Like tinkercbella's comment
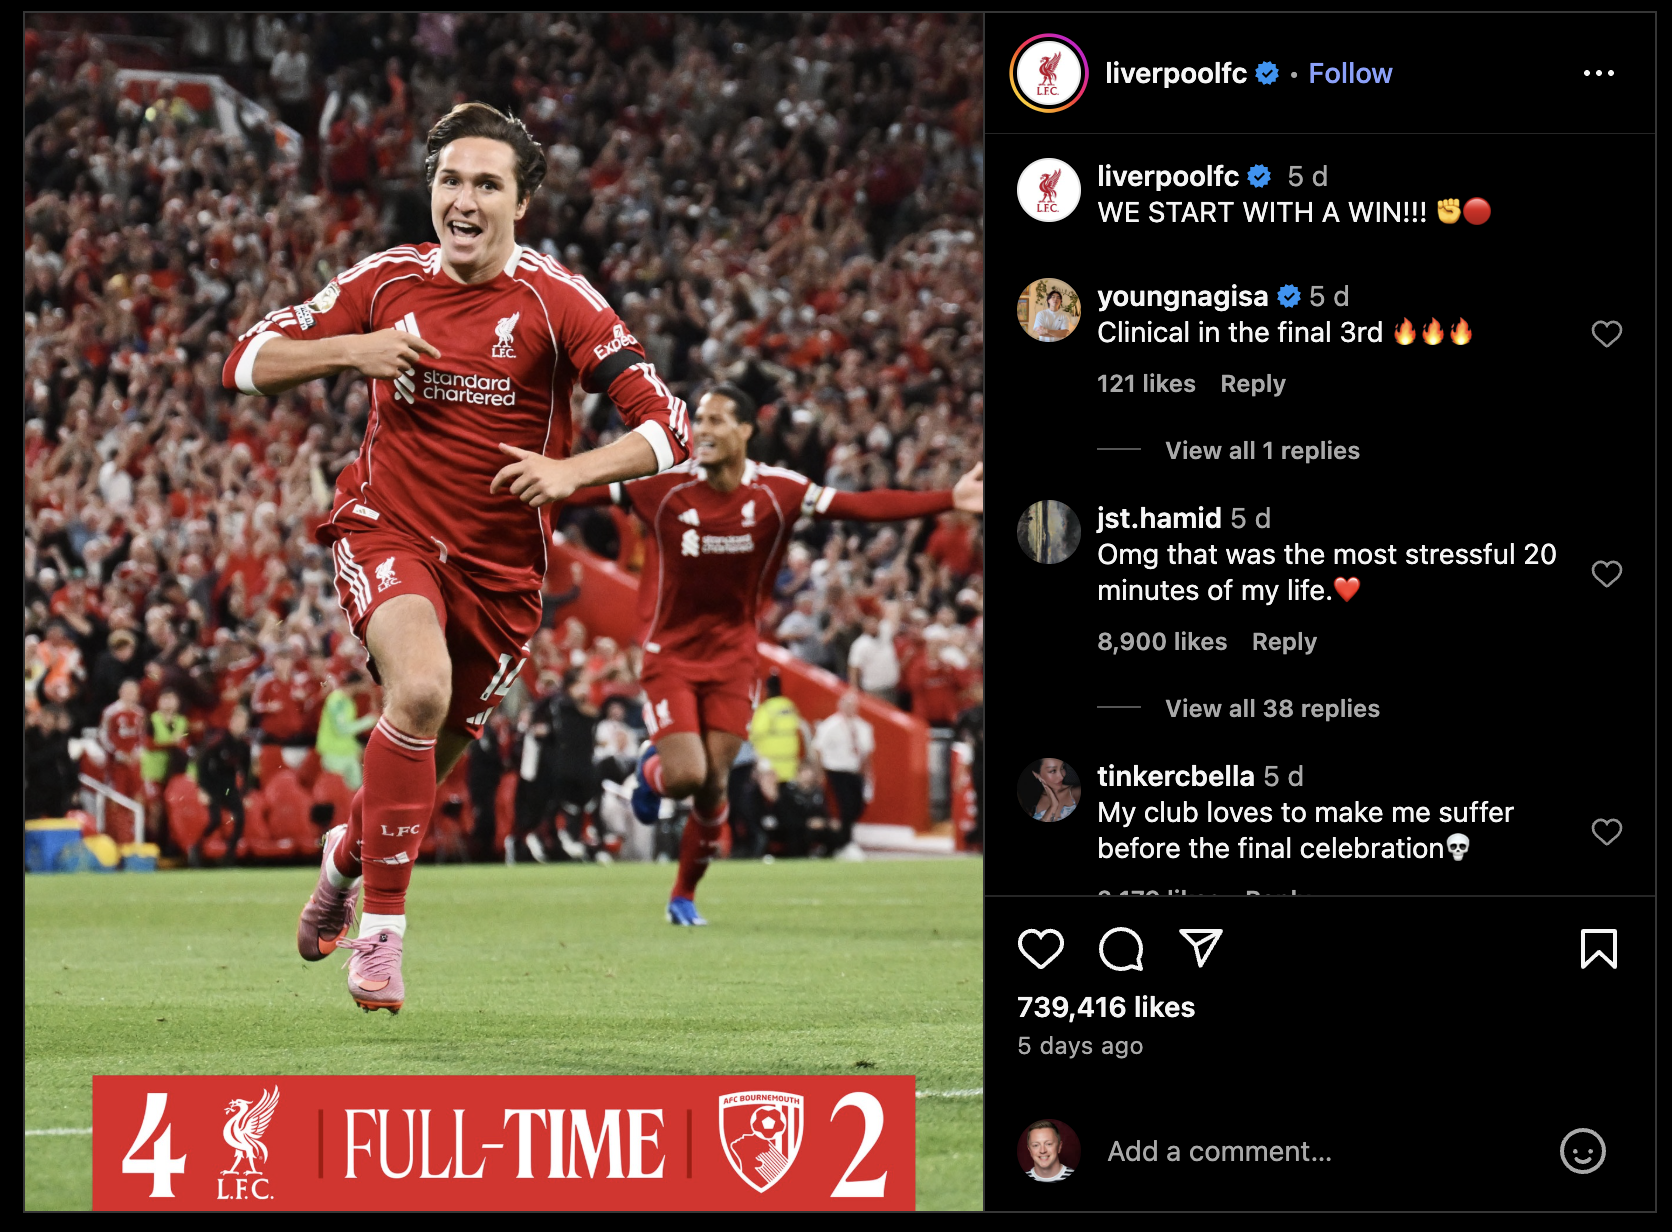1672x1232 pixels. [1606, 832]
